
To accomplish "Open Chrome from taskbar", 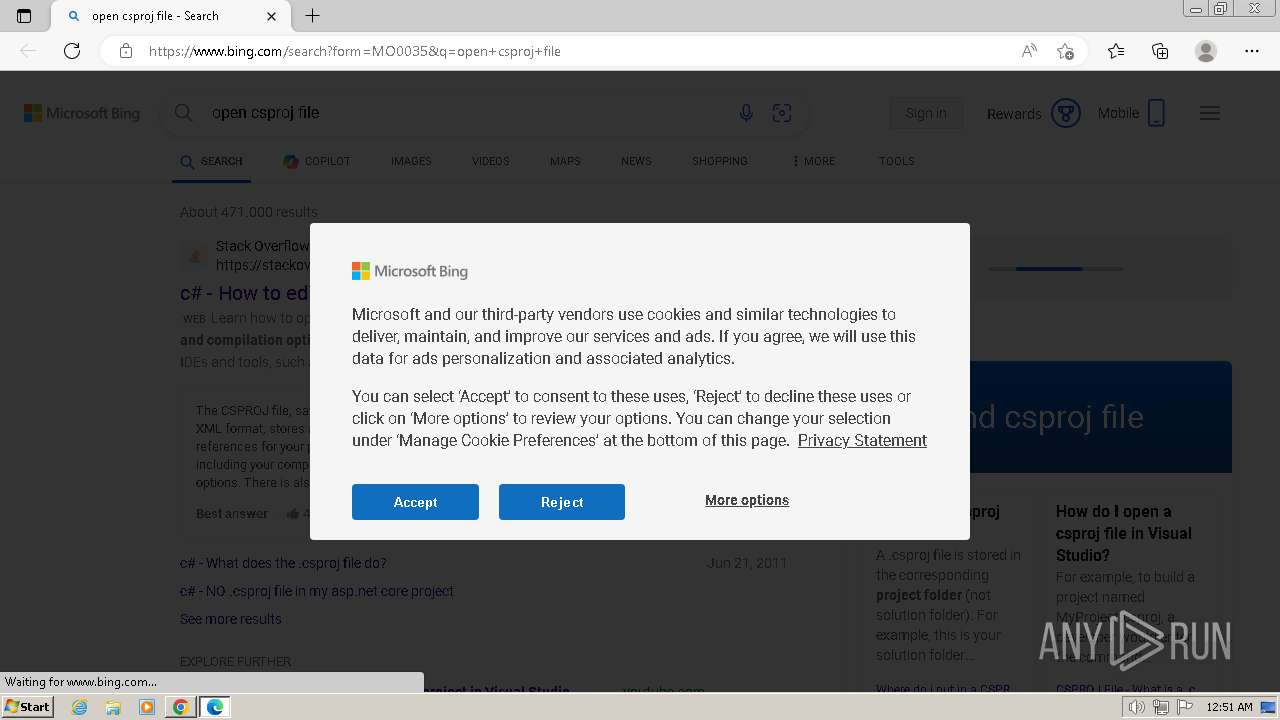I will point(180,707).
